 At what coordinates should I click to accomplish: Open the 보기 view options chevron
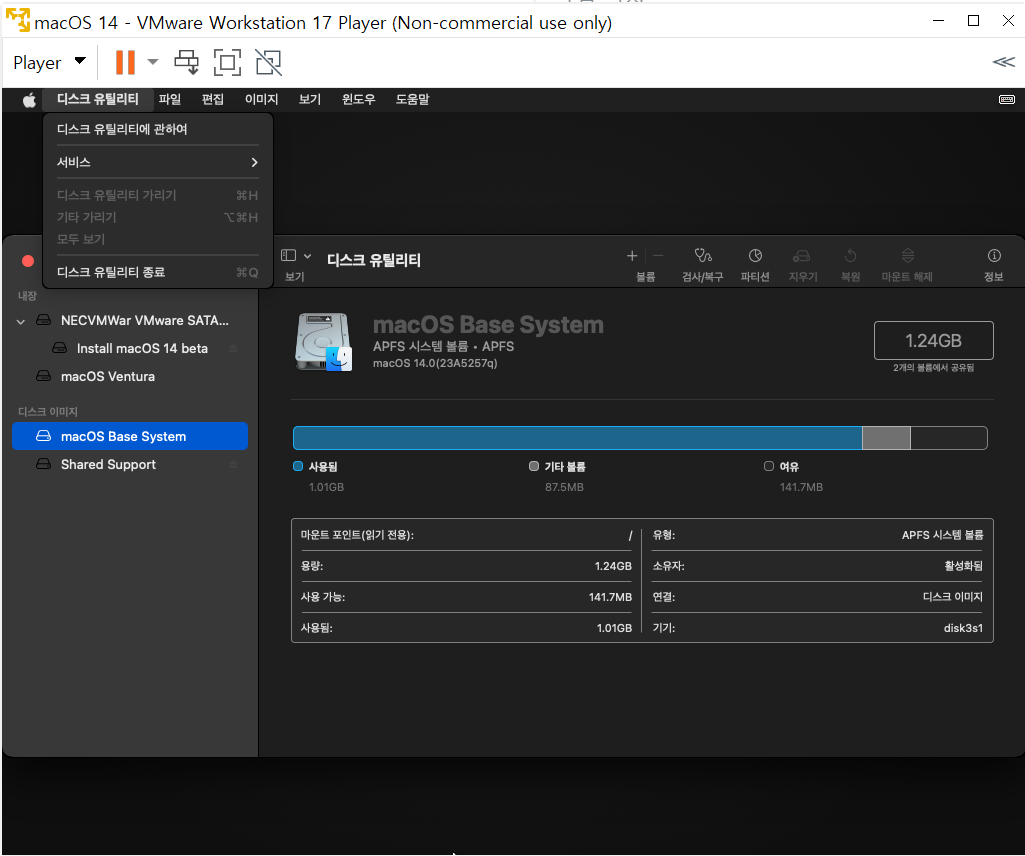tap(307, 256)
